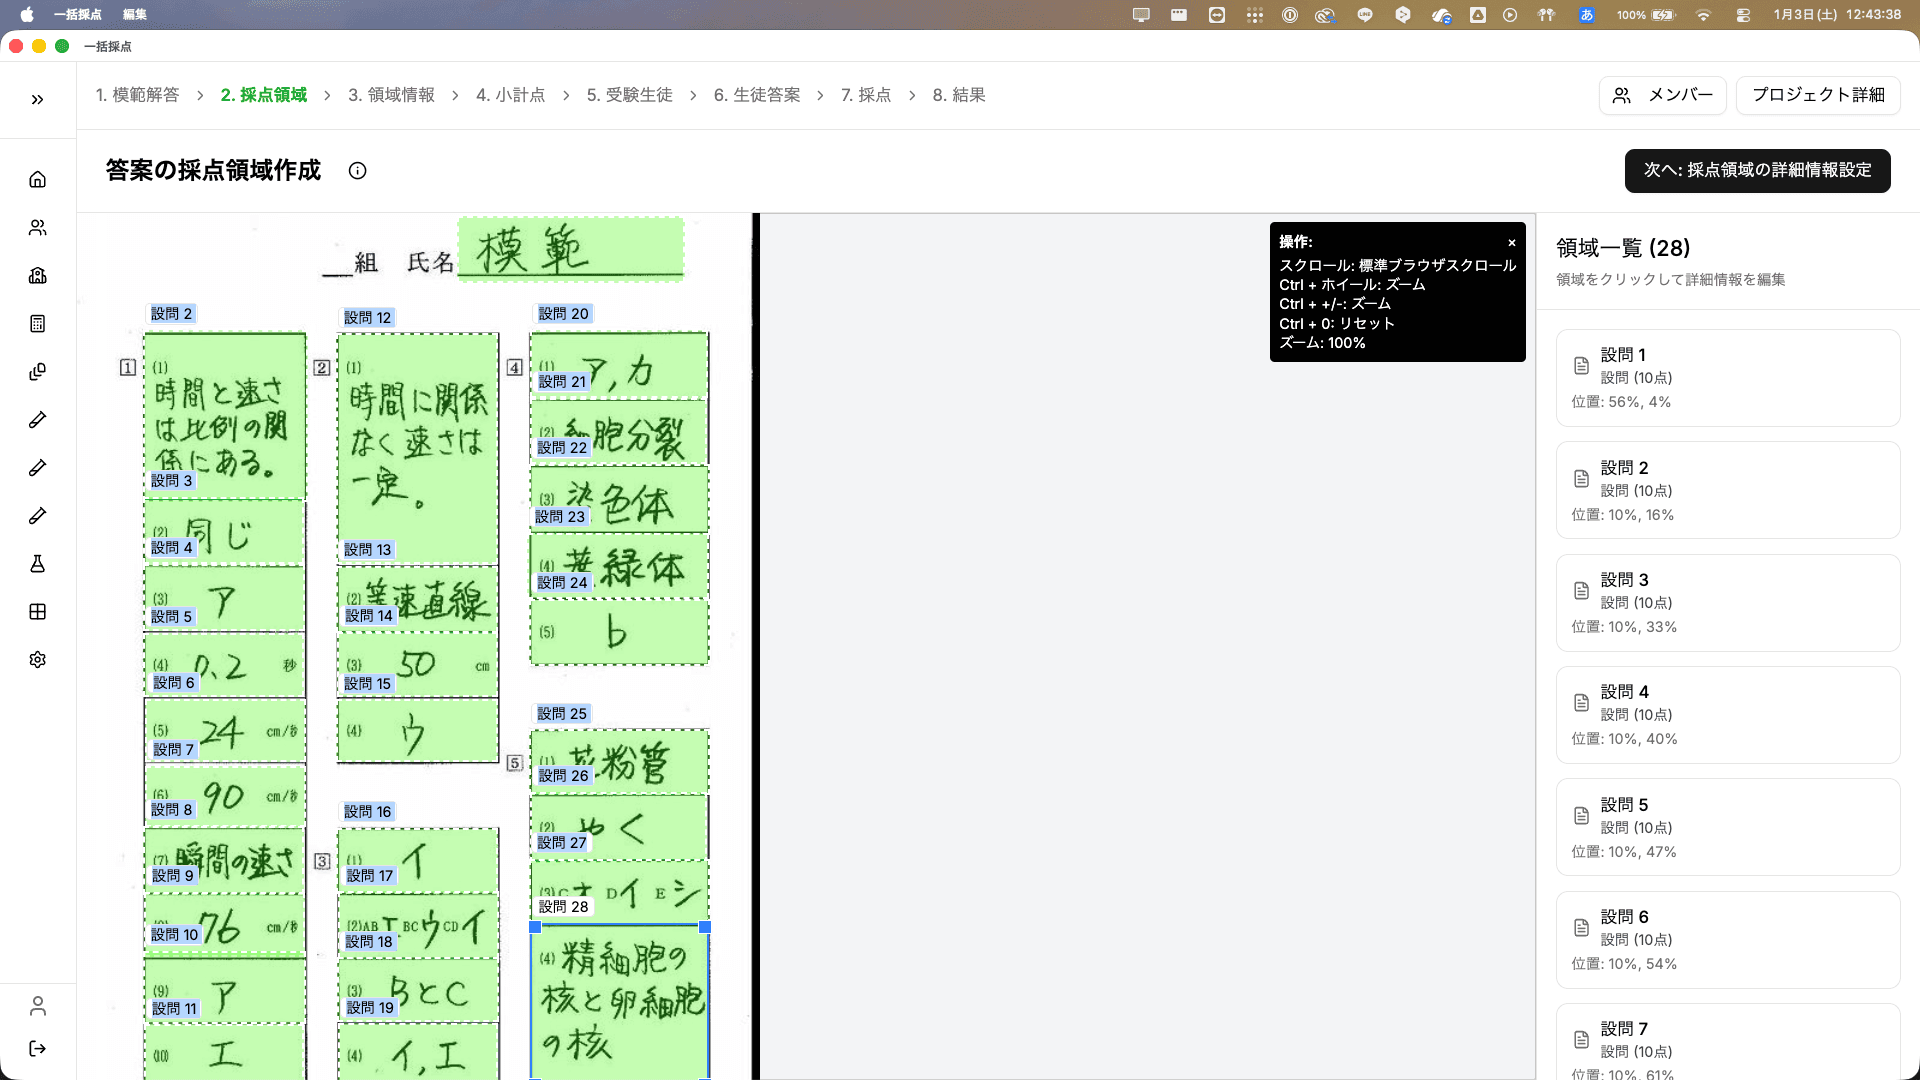Viewport: 1920px width, 1080px height.
Task: Select the 模範 name region on answer sheet
Action: tap(571, 248)
